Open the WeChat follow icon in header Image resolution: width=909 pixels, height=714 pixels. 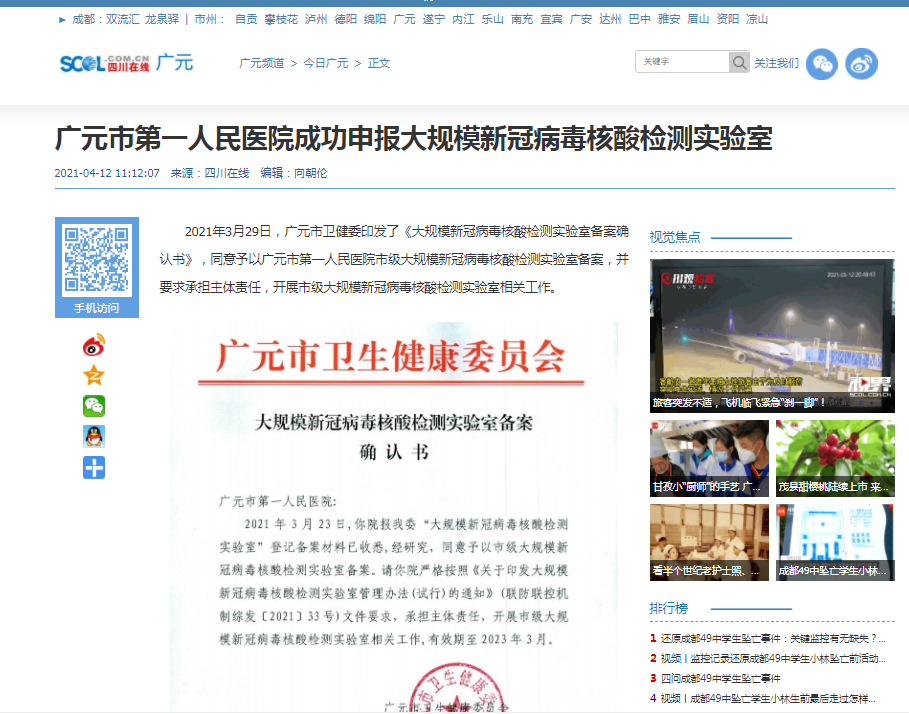822,64
